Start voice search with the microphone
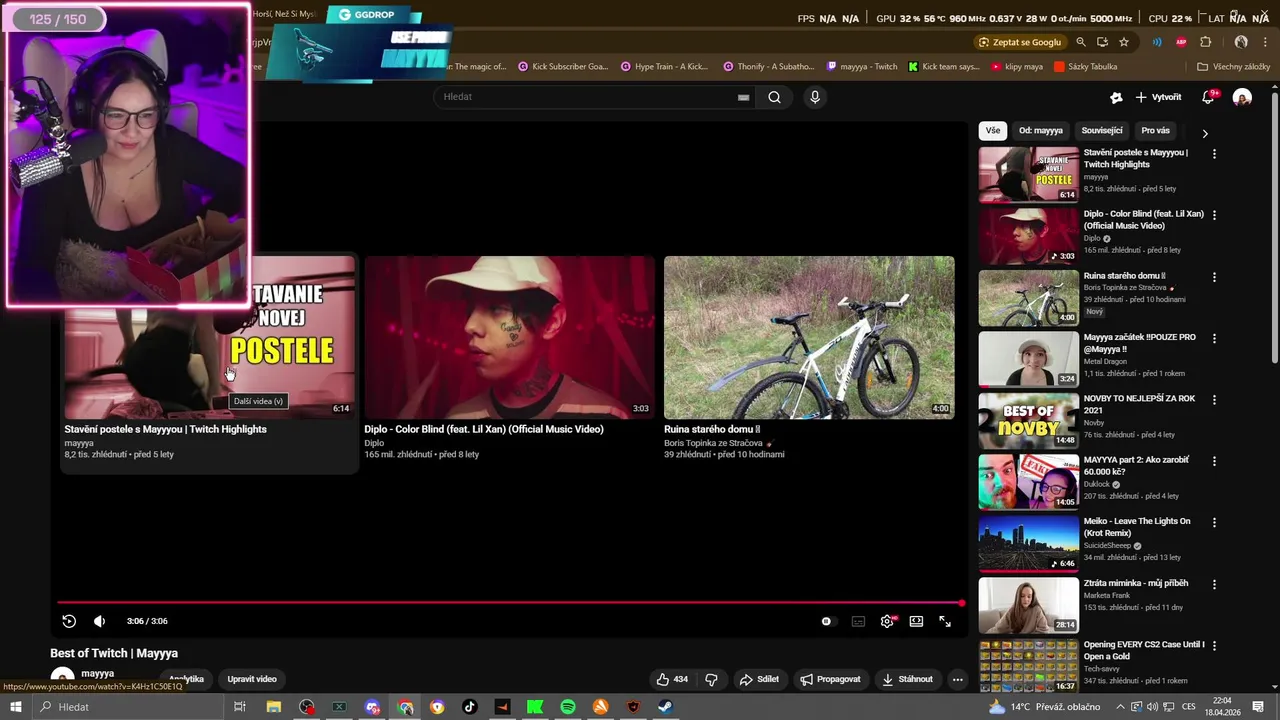This screenshot has height=720, width=1280. click(815, 97)
